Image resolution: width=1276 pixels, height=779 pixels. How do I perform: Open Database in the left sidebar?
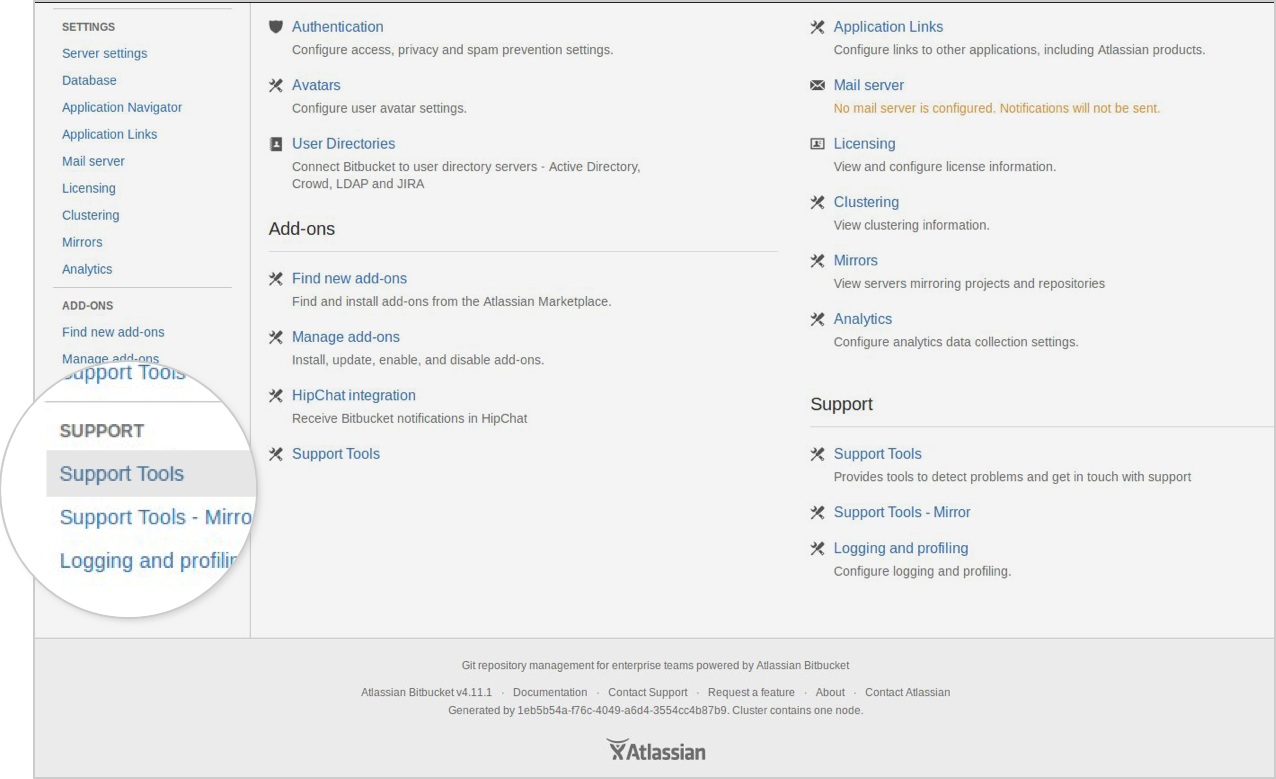pyautogui.click(x=89, y=80)
